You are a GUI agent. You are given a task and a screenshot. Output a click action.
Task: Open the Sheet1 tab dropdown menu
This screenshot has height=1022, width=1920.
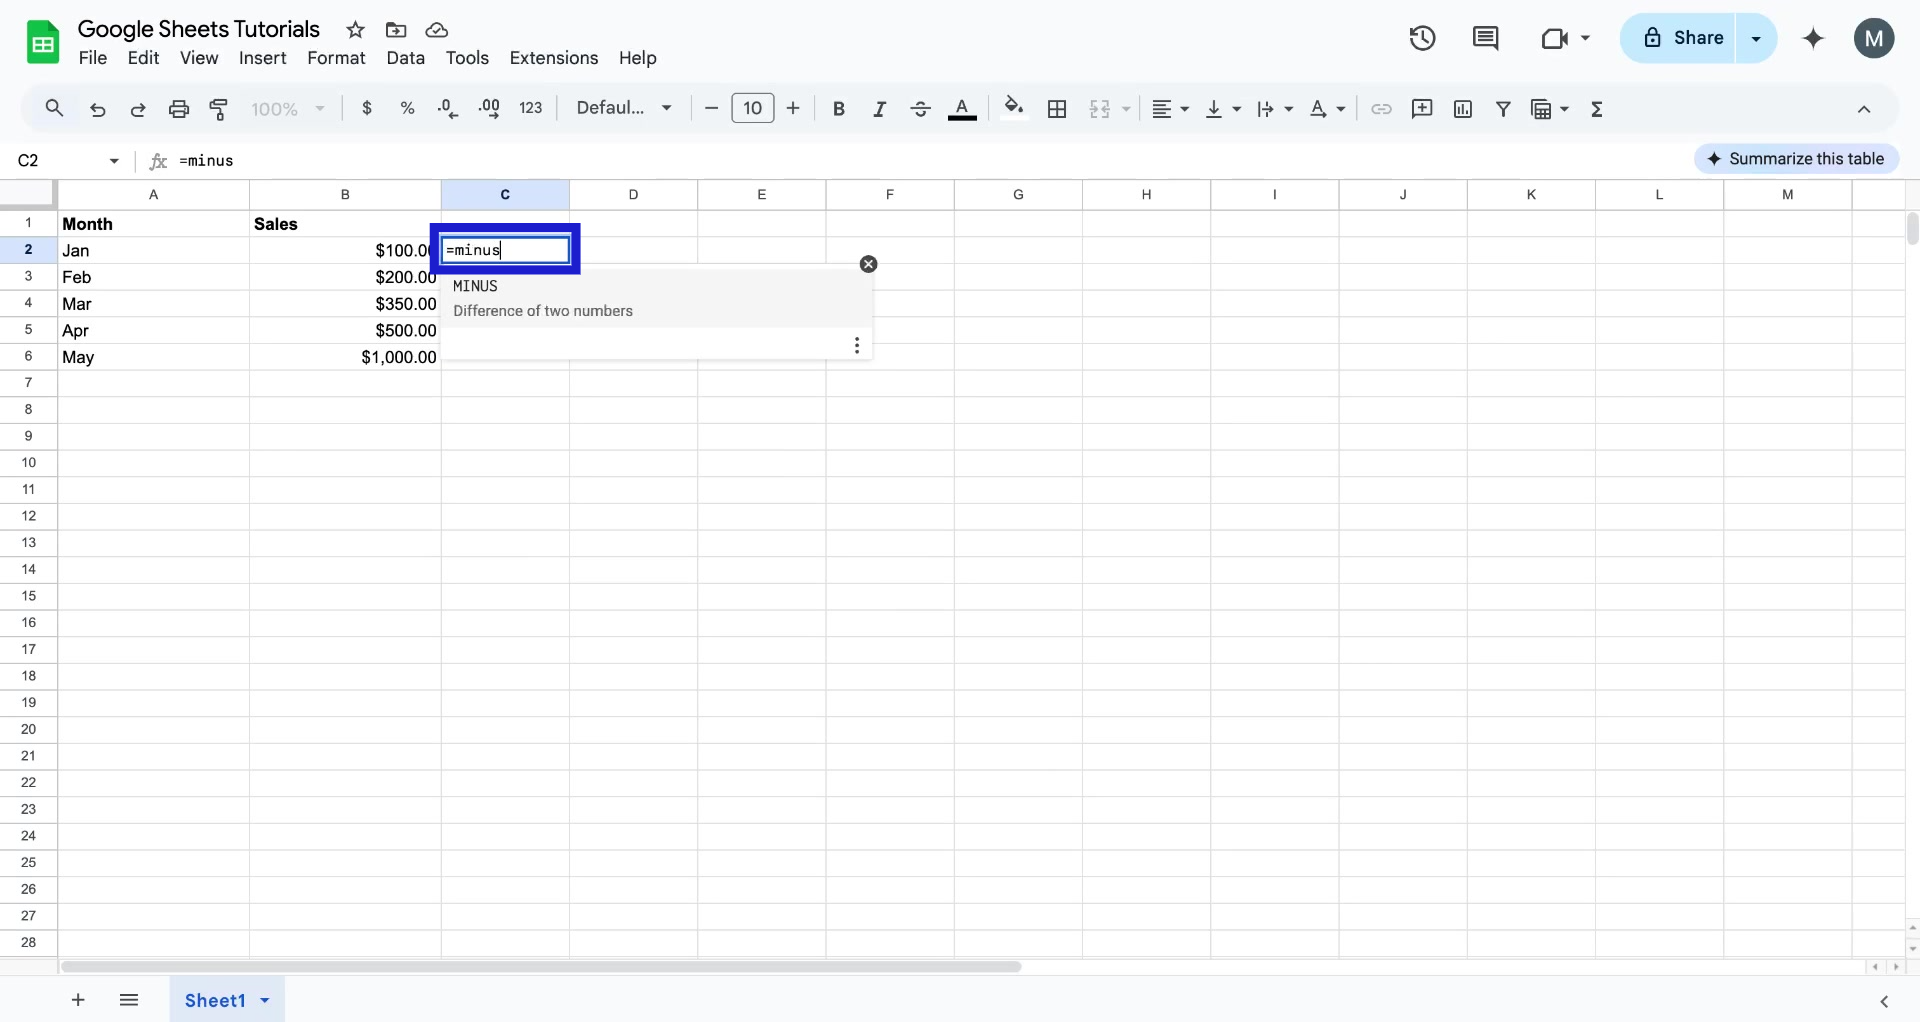(x=263, y=1000)
